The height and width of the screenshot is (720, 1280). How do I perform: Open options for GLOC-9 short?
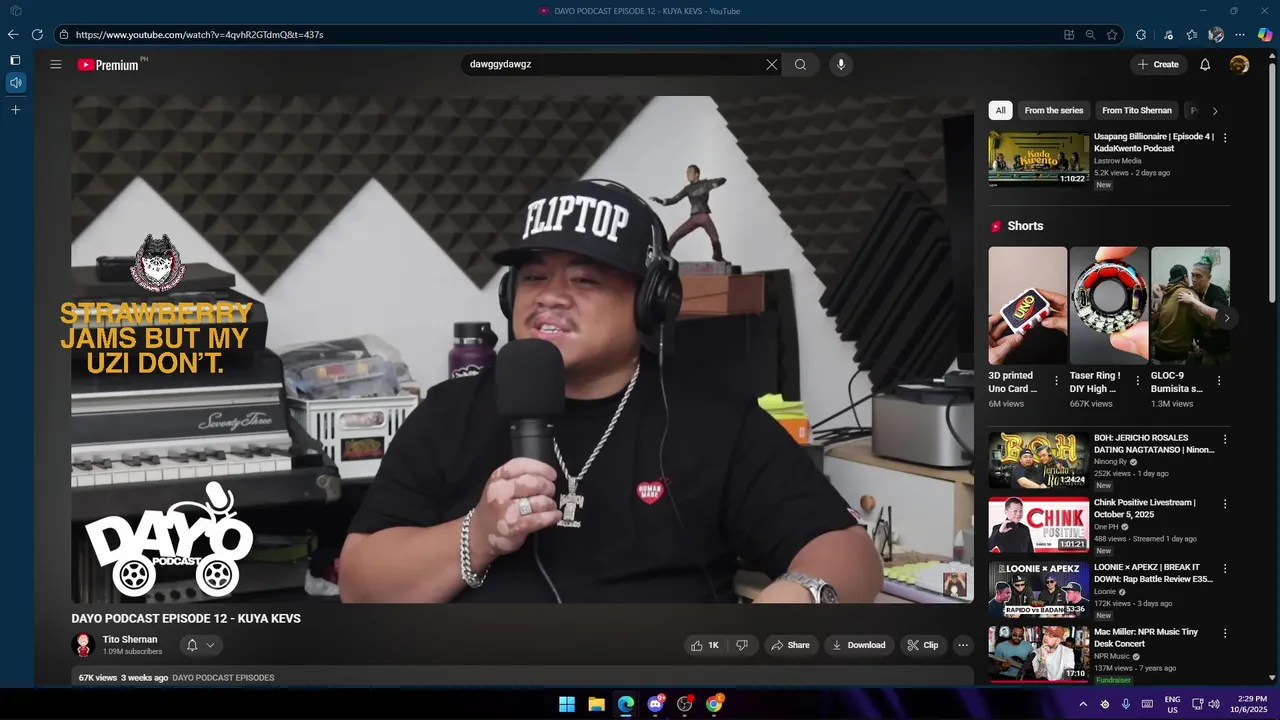[x=1219, y=381]
